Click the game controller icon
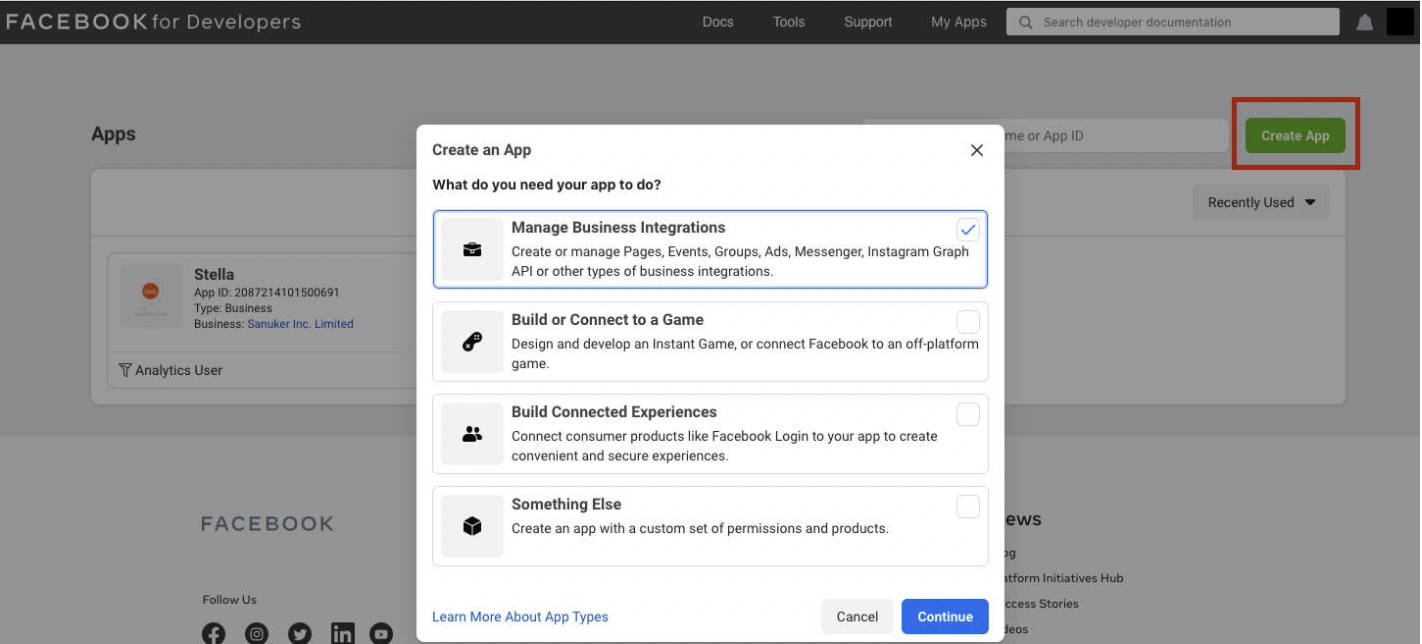This screenshot has height=644, width=1422. pos(472,342)
